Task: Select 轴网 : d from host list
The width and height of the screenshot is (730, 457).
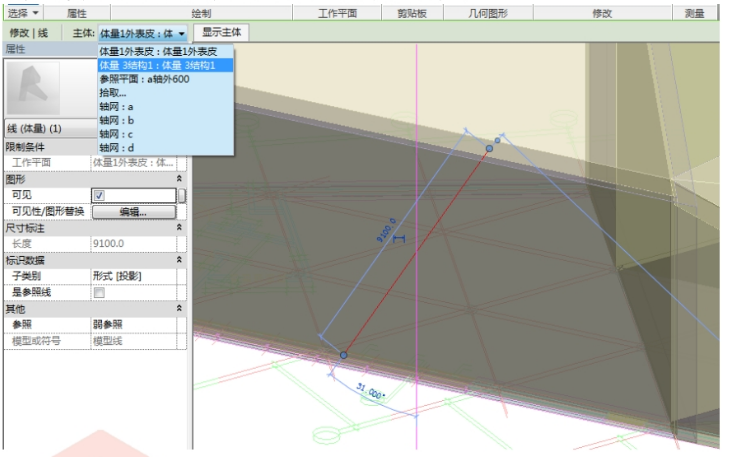Action: point(165,148)
